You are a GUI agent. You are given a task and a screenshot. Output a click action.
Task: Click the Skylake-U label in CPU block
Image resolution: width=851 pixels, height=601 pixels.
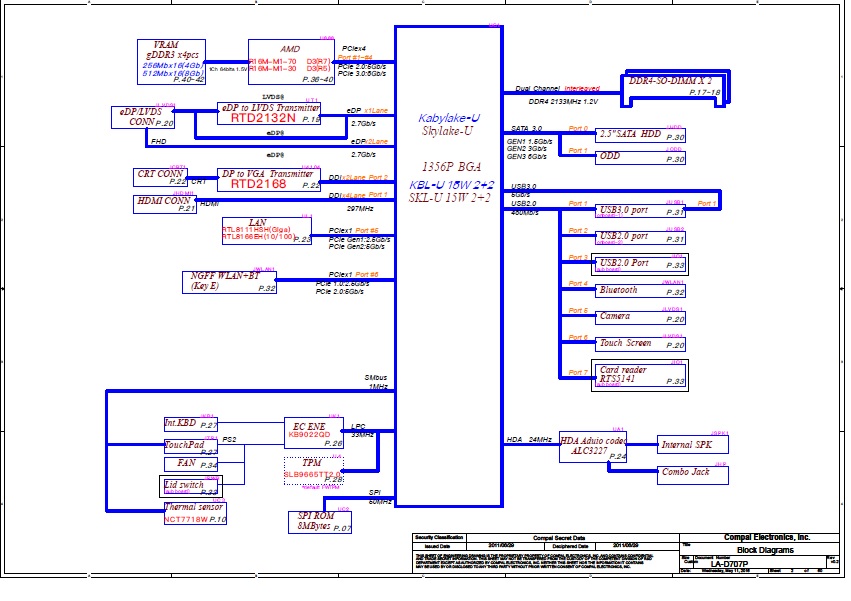click(448, 131)
